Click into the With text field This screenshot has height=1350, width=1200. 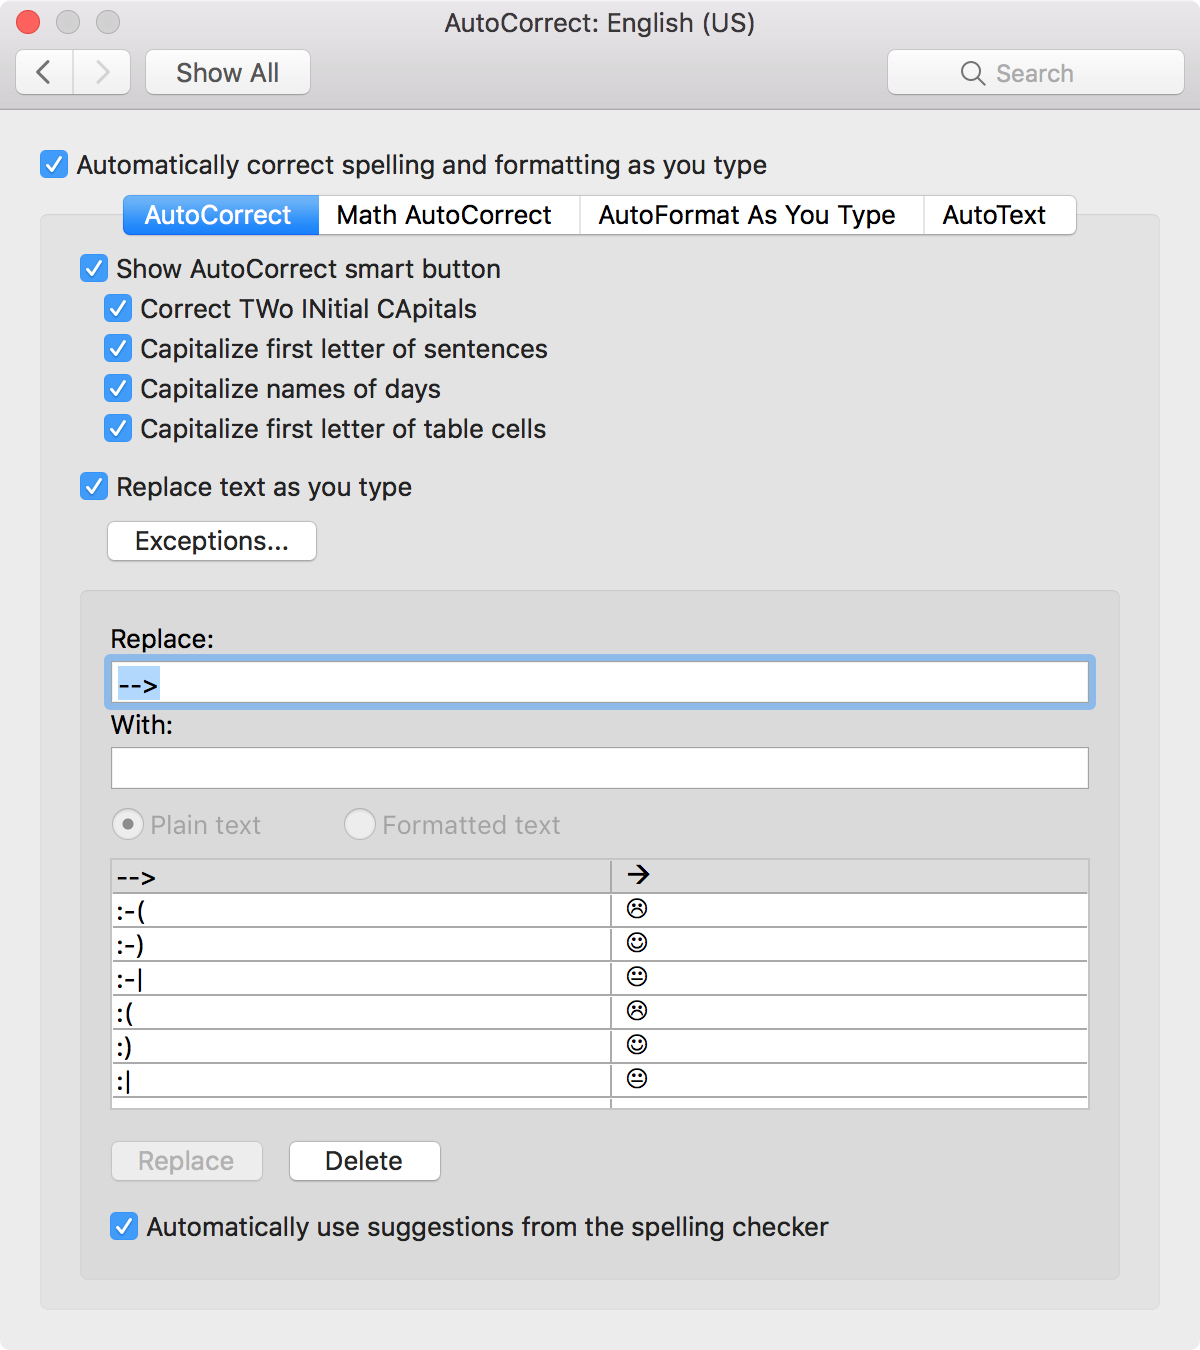pos(600,768)
